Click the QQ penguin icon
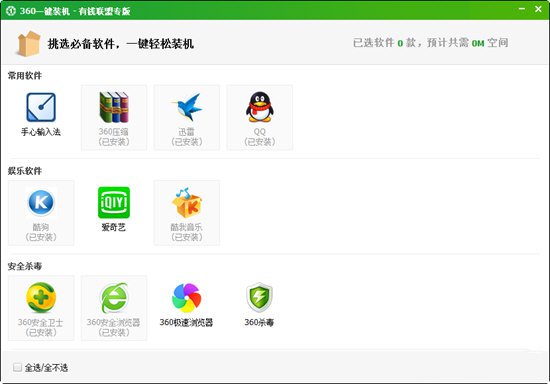Viewport: 550px width, 384px height. [260, 107]
